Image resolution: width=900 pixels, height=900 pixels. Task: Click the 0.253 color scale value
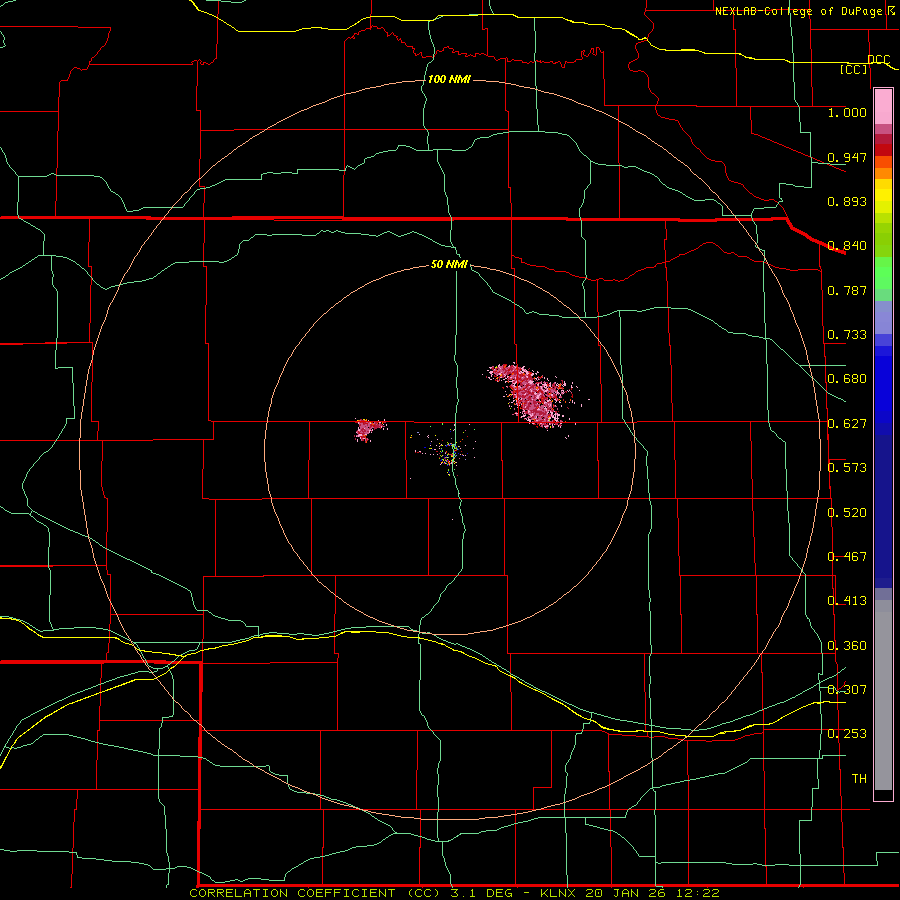[847, 734]
